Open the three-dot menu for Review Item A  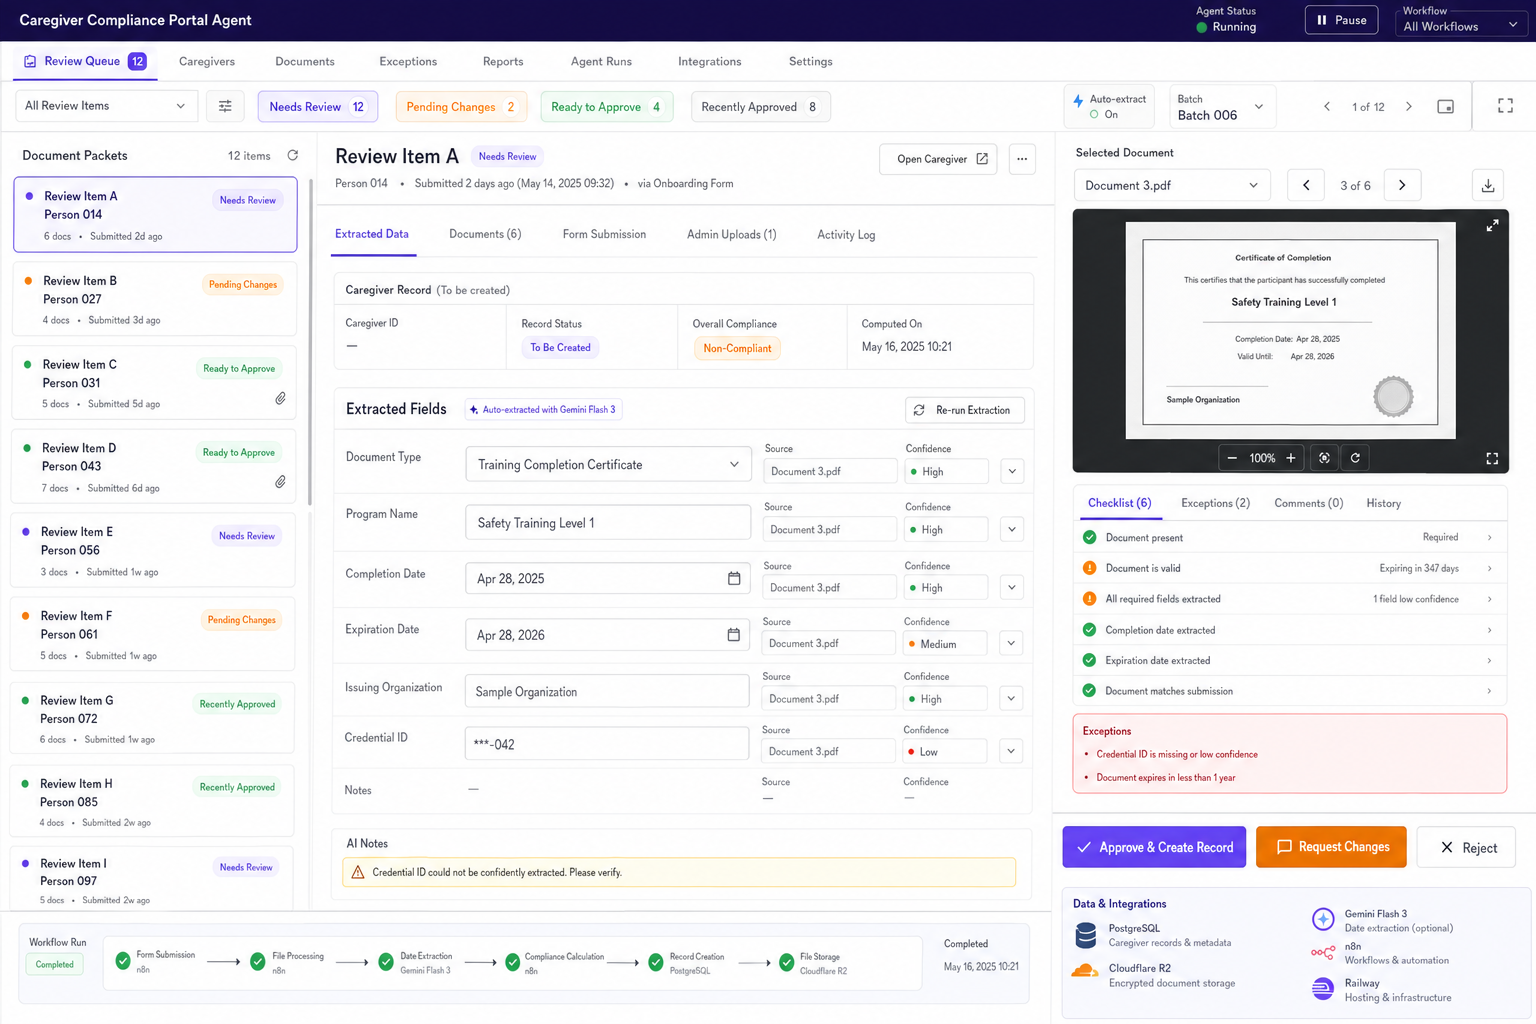1022,159
